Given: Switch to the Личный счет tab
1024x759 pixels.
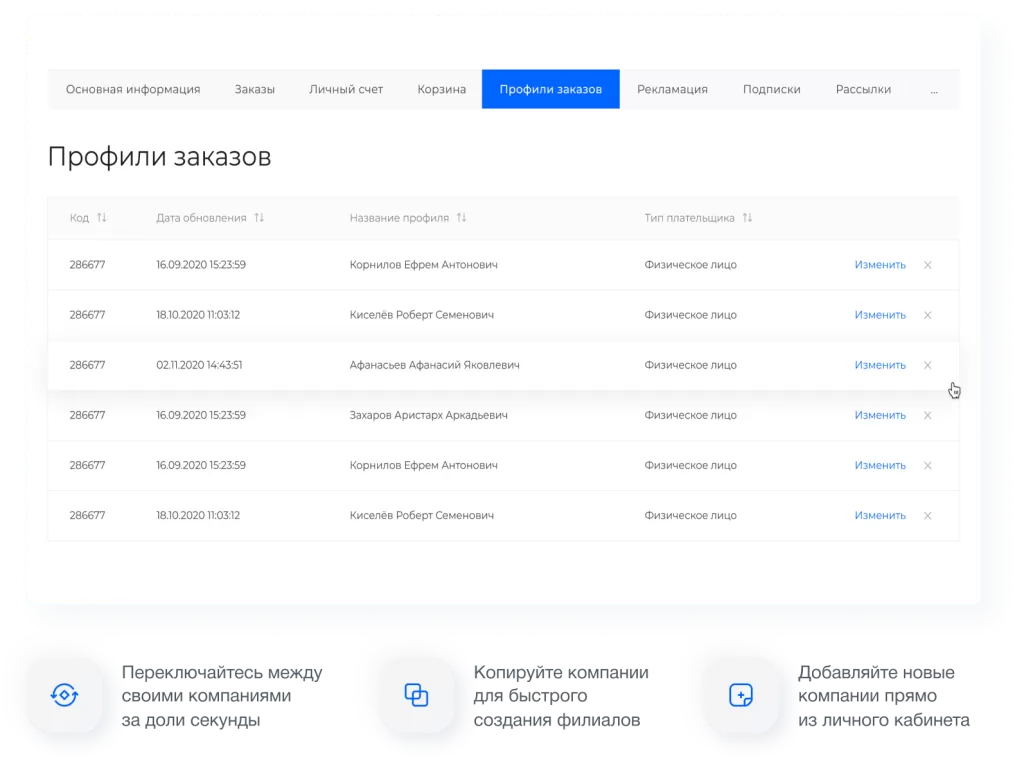Looking at the screenshot, I should tap(346, 89).
